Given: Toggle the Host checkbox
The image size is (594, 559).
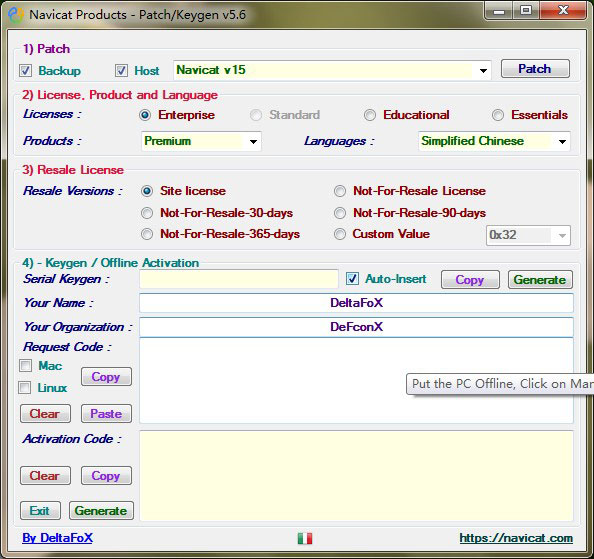Looking at the screenshot, I should coord(121,70).
